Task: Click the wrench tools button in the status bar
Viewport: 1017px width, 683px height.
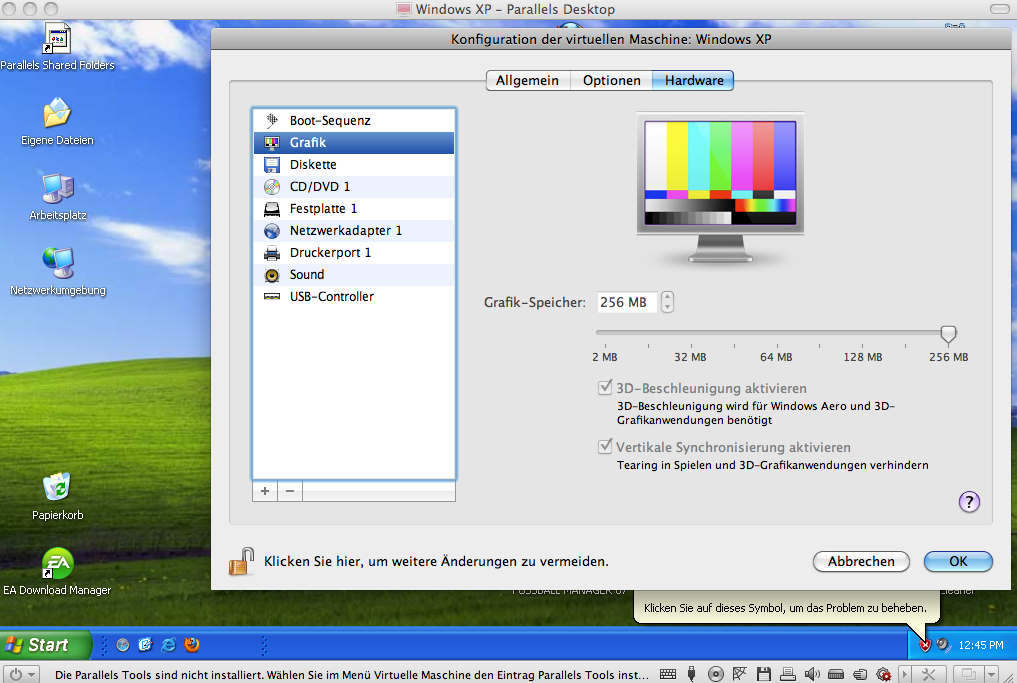Action: coord(929,675)
